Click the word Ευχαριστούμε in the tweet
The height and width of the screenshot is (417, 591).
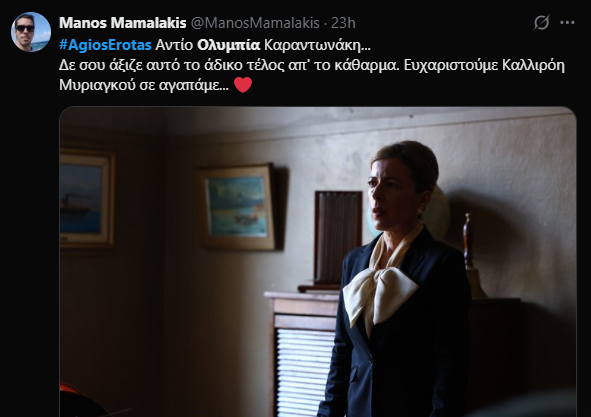pyautogui.click(x=451, y=65)
